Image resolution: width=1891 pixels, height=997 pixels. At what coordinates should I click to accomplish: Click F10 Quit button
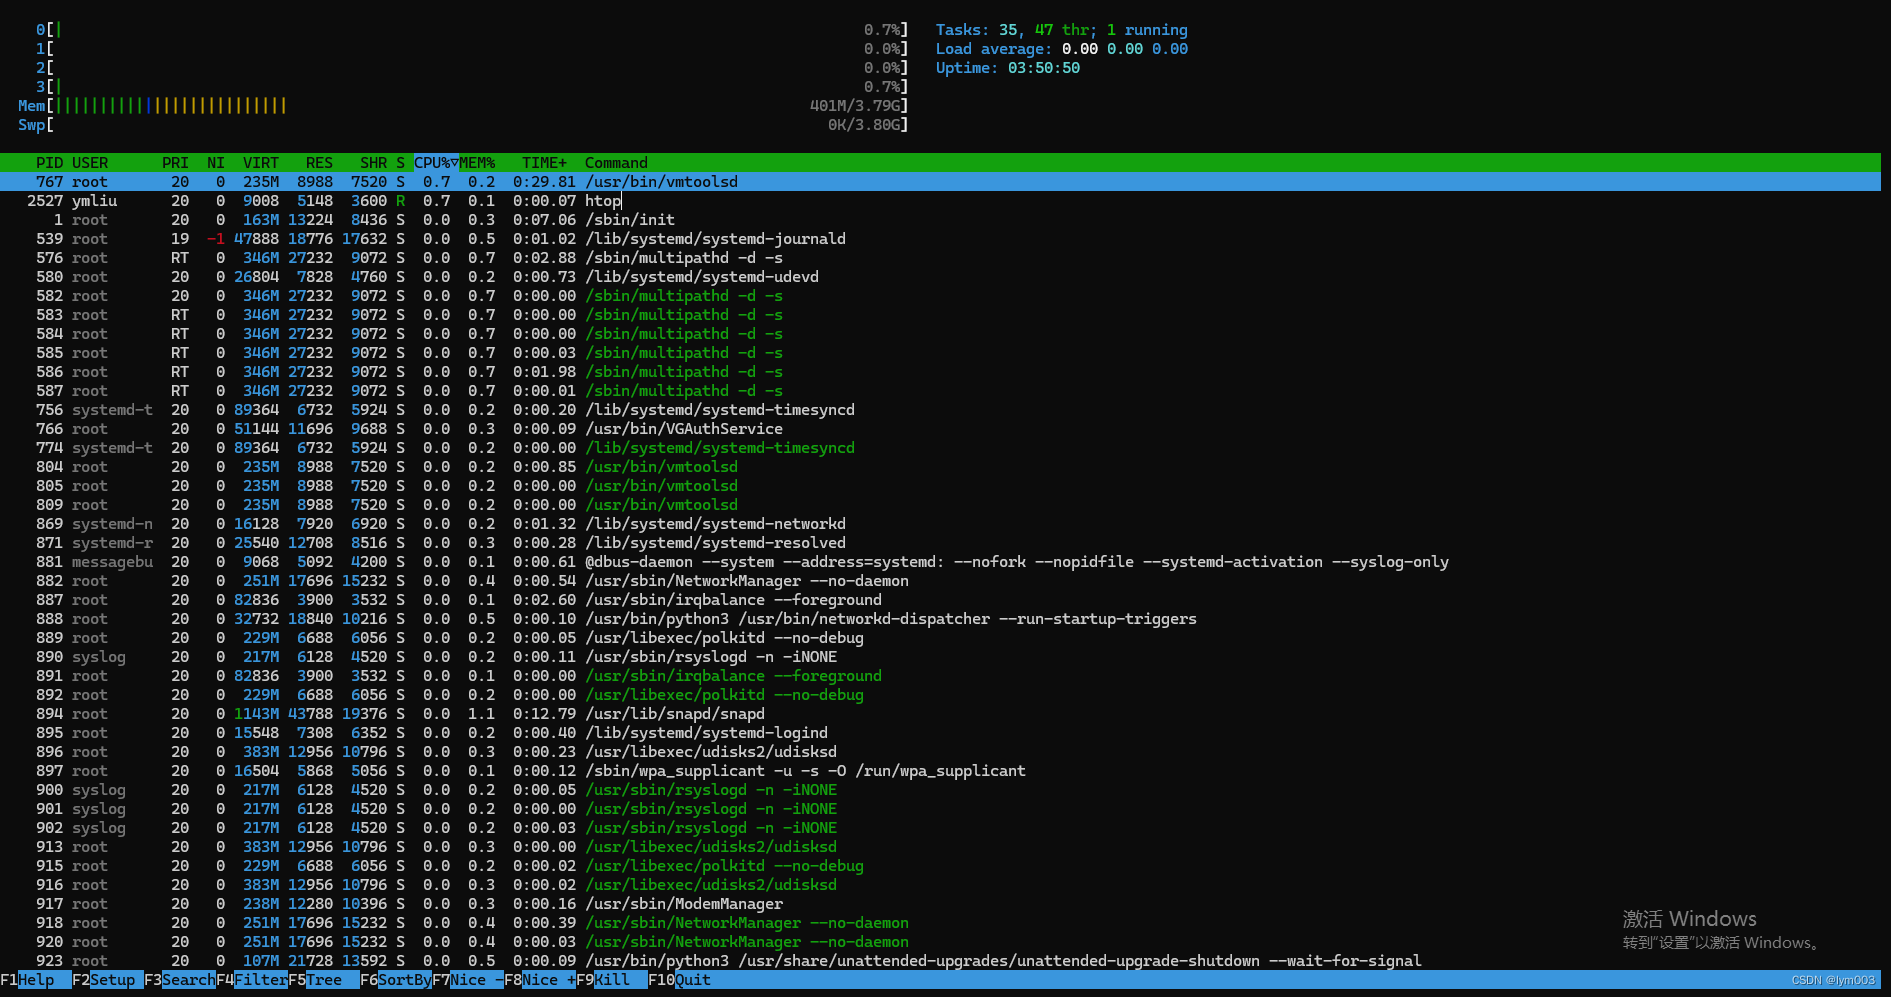(x=680, y=980)
